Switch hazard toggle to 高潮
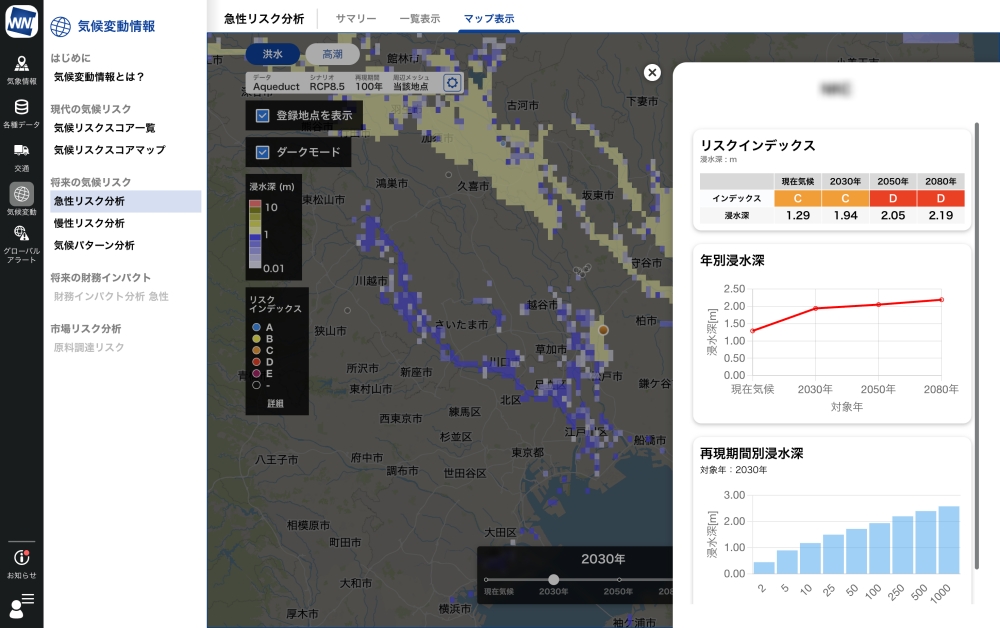 pyautogui.click(x=332, y=55)
